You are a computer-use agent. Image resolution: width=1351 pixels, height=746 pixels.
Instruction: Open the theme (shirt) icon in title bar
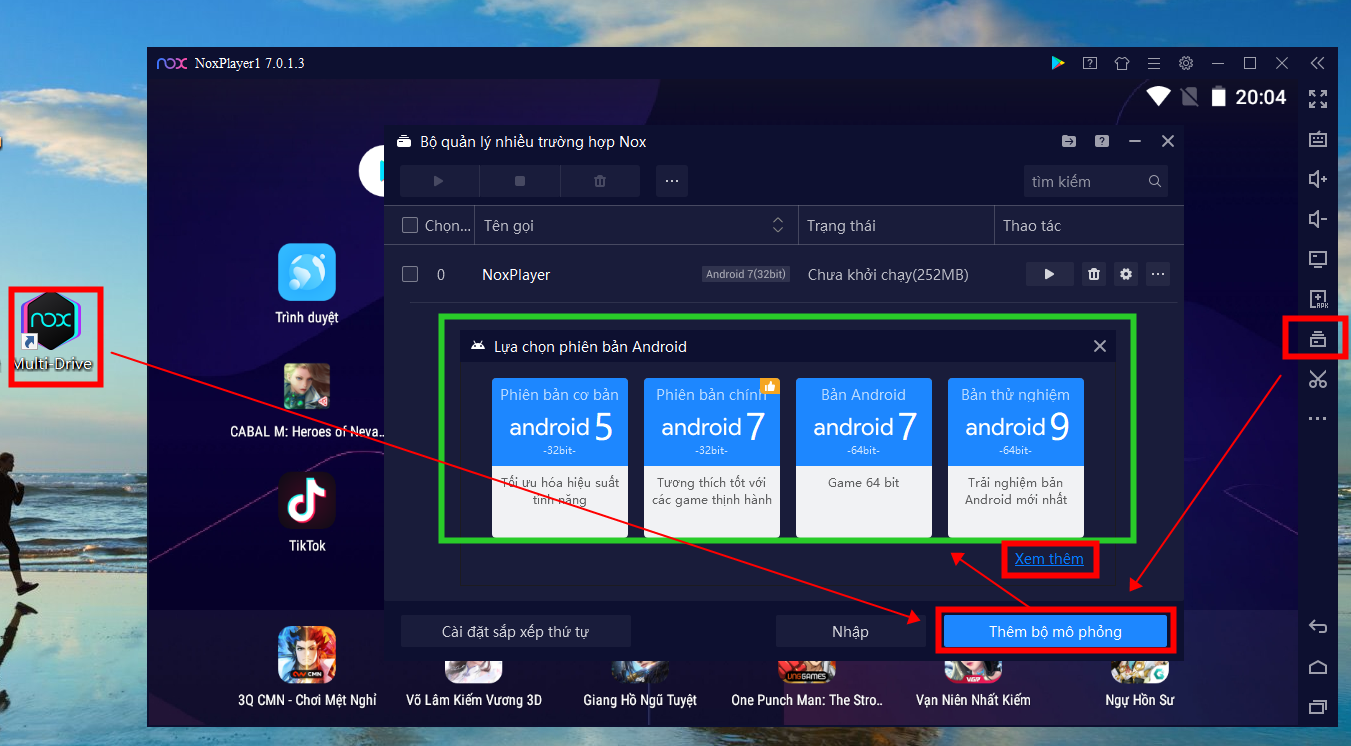click(1122, 63)
